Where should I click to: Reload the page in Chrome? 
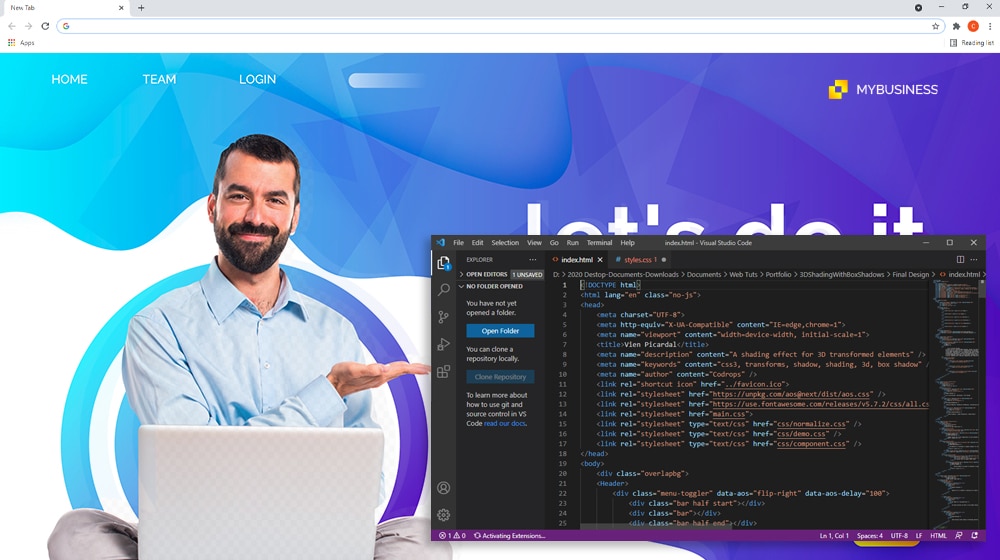point(45,26)
